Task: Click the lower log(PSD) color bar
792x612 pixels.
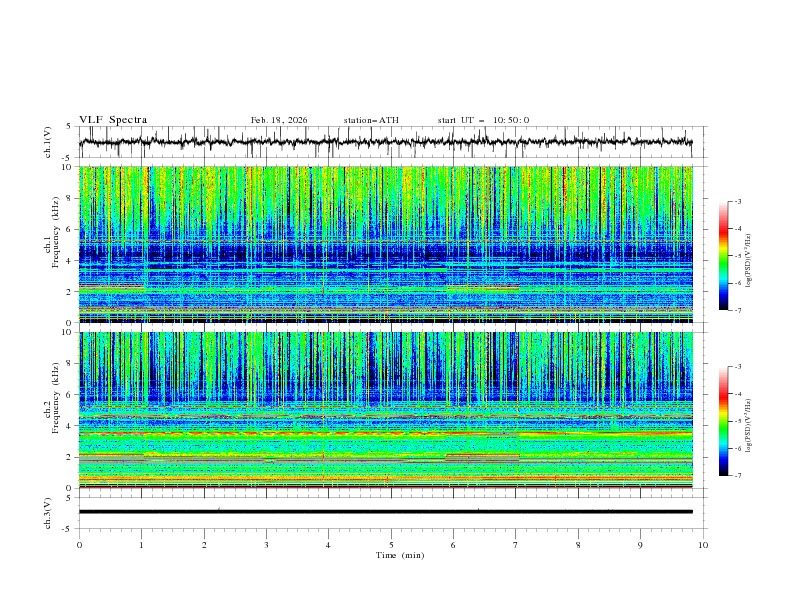Action: point(723,421)
